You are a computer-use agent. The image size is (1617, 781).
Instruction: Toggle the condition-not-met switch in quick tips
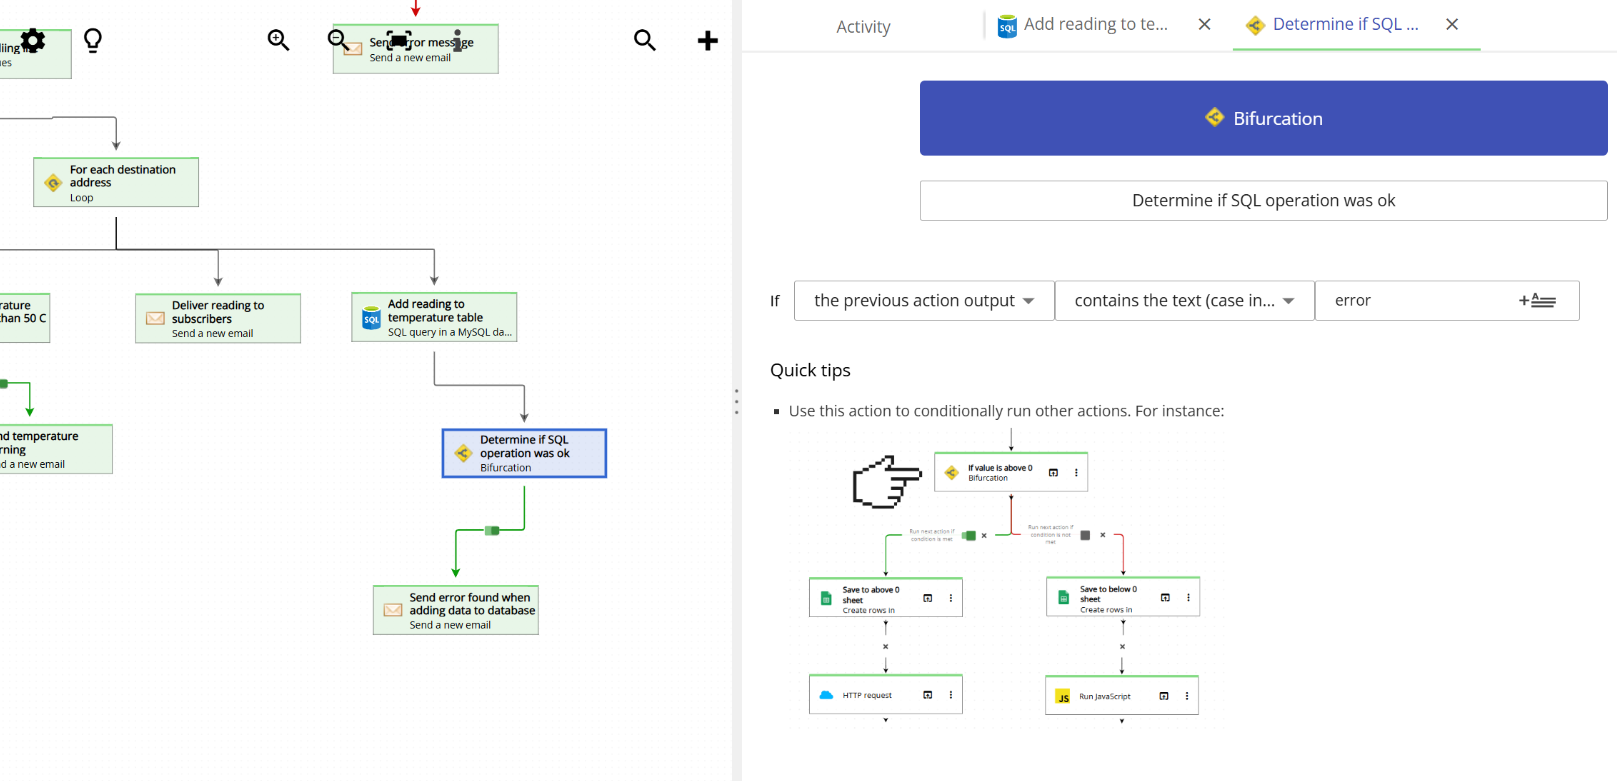(1086, 535)
